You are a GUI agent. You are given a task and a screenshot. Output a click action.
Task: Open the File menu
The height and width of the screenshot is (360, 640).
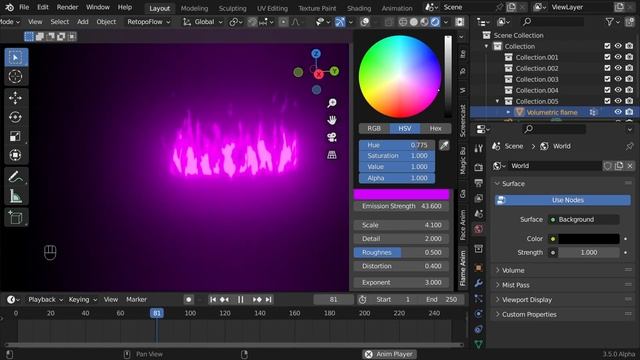click(24, 7)
